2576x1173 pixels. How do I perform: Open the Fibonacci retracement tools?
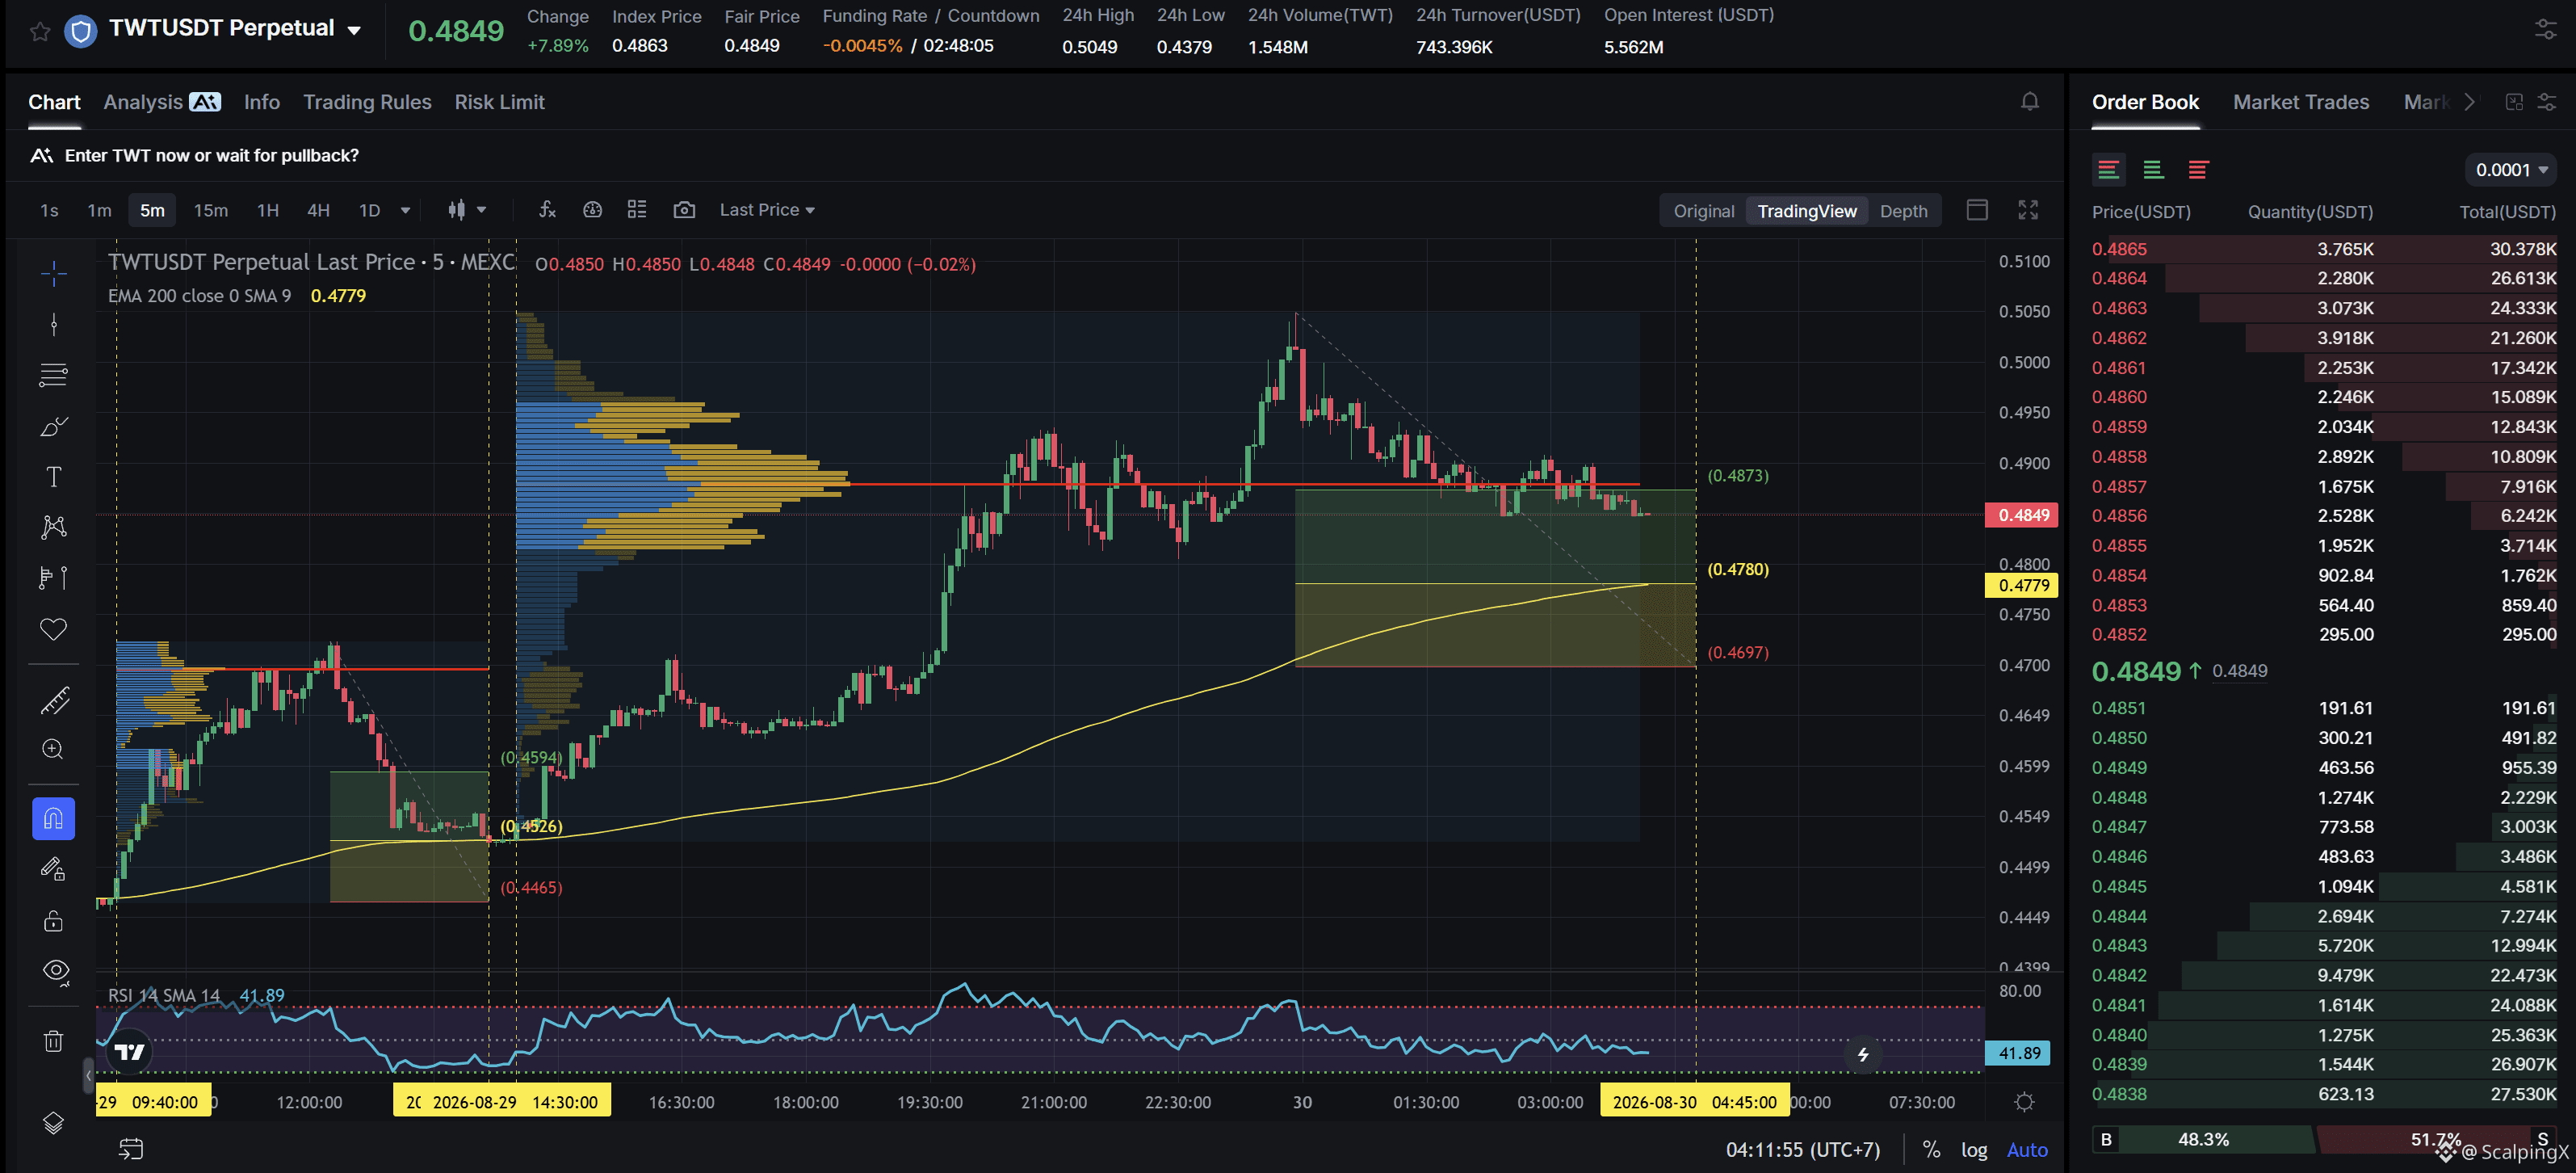click(x=54, y=375)
